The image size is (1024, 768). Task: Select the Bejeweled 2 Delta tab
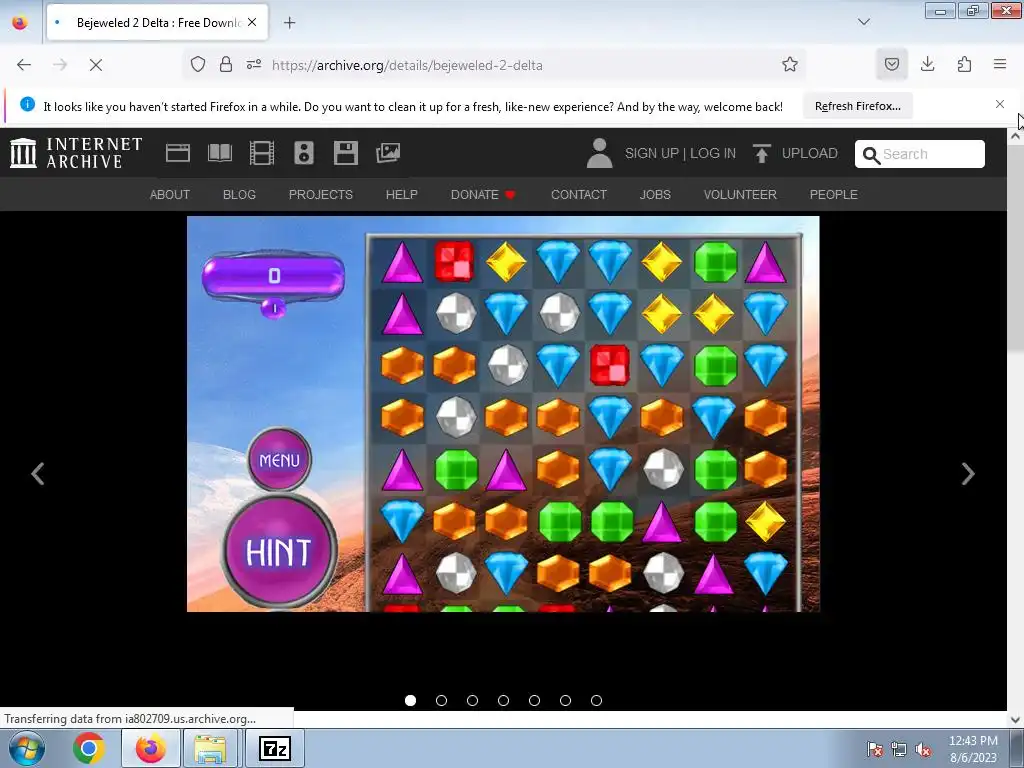click(157, 23)
